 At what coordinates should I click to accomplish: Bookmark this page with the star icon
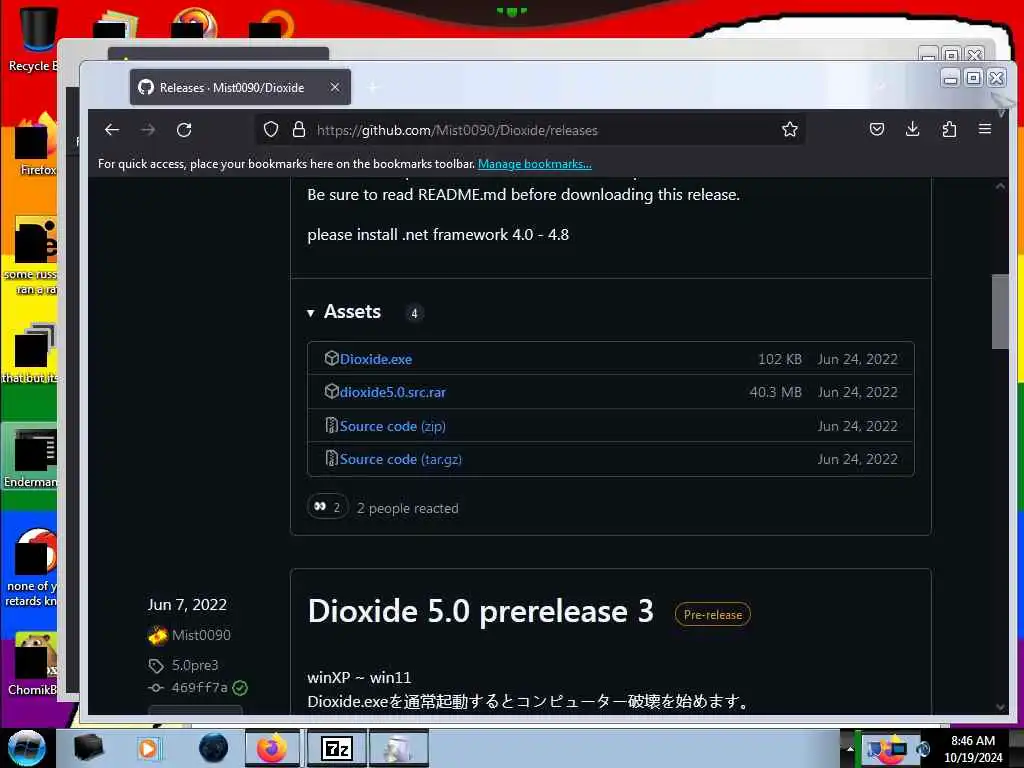click(790, 129)
